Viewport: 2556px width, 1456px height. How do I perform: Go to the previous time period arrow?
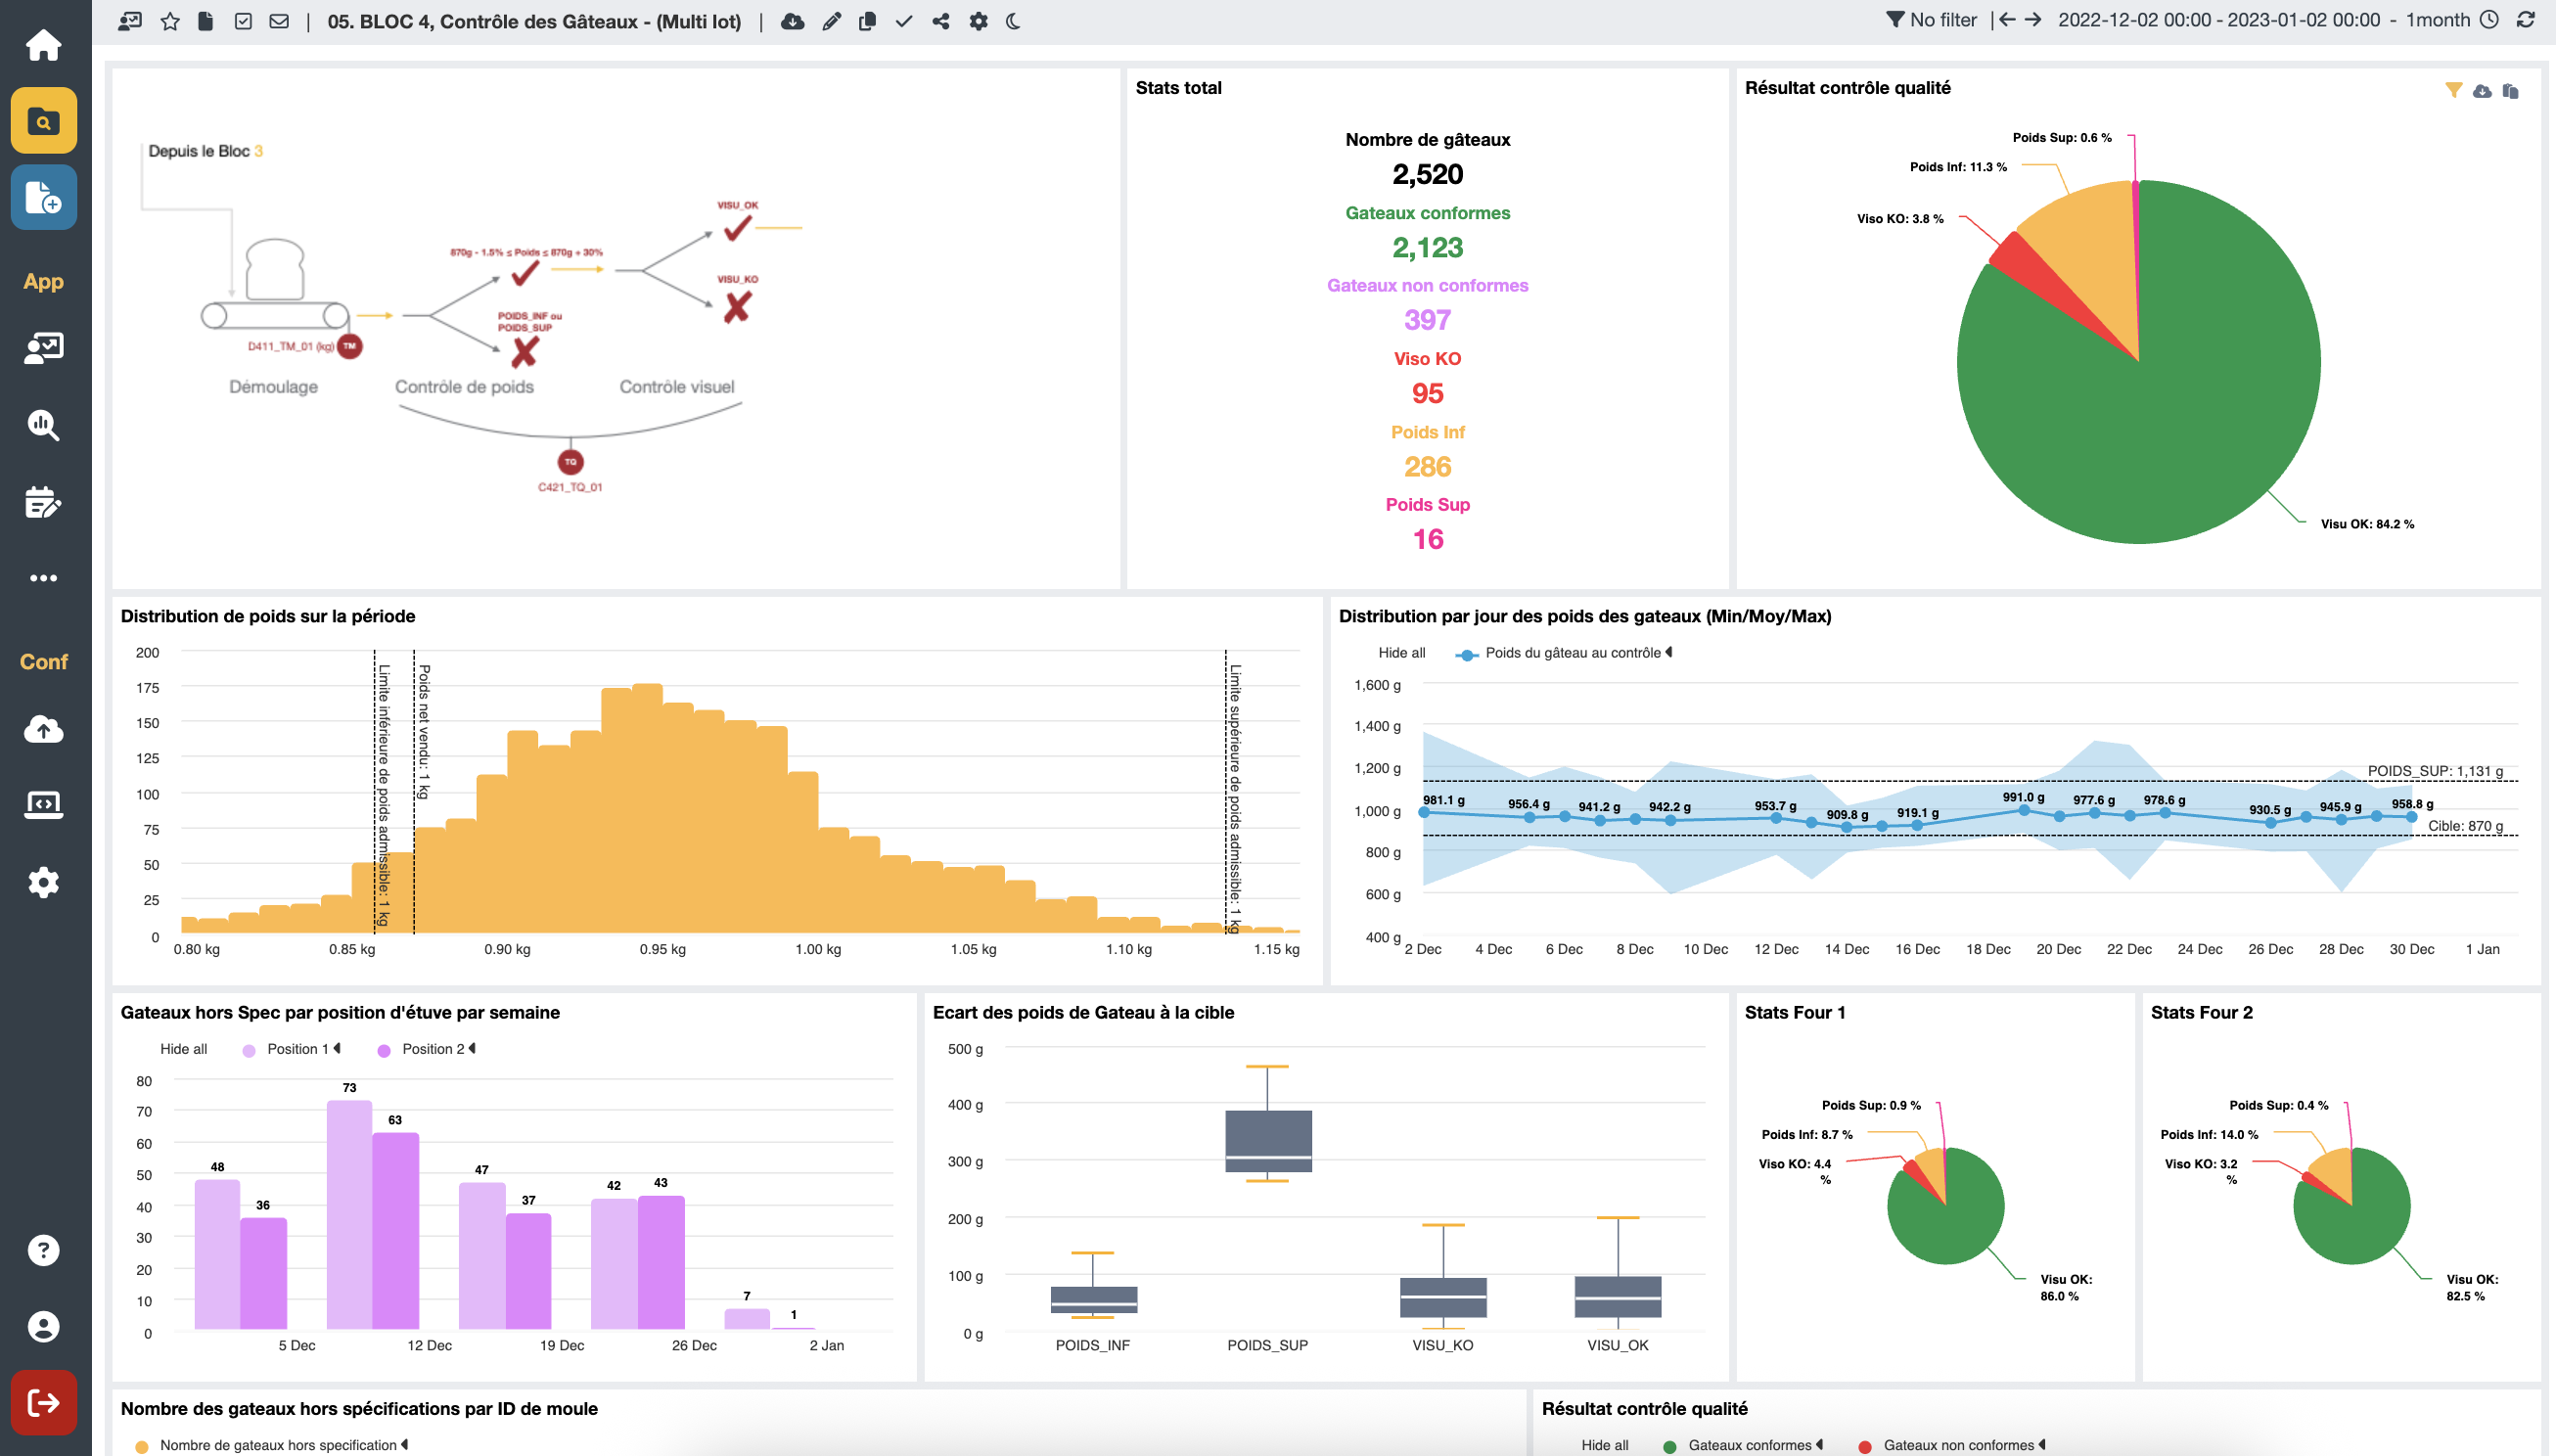coord(2006,20)
